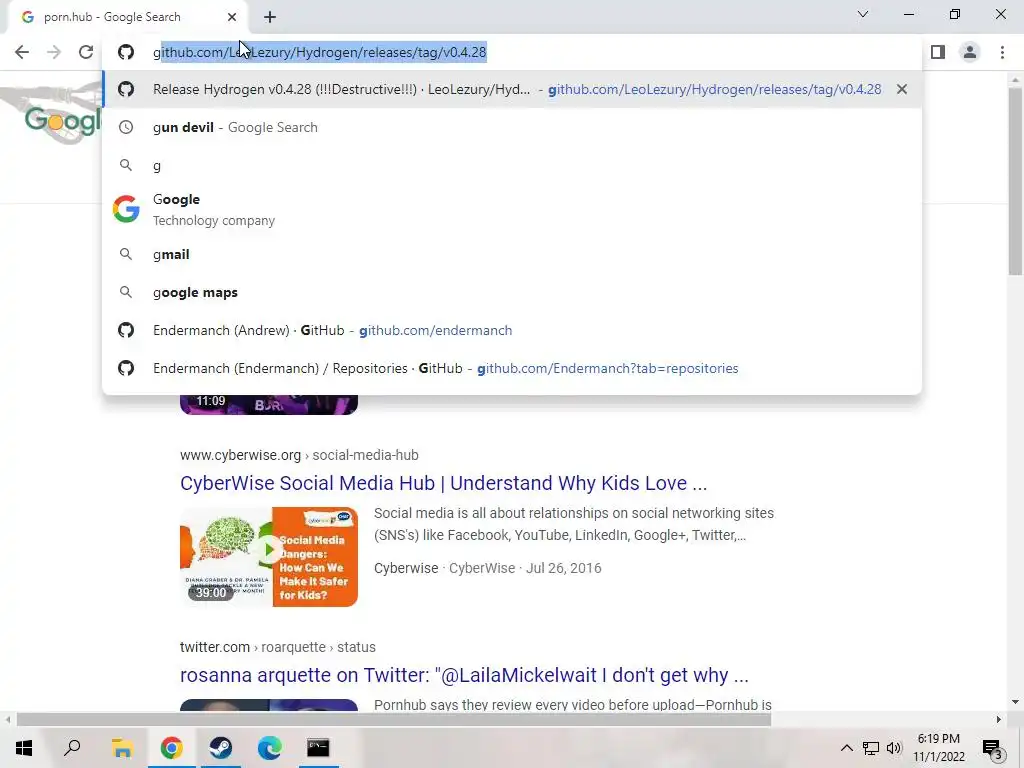The height and width of the screenshot is (768, 1024).
Task: Open Microsoft Edge from the taskbar
Action: click(270, 748)
